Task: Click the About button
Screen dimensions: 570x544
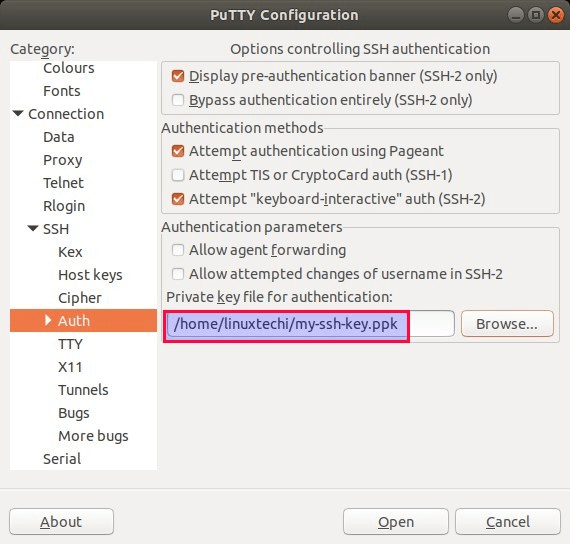Action: pyautogui.click(x=61, y=521)
